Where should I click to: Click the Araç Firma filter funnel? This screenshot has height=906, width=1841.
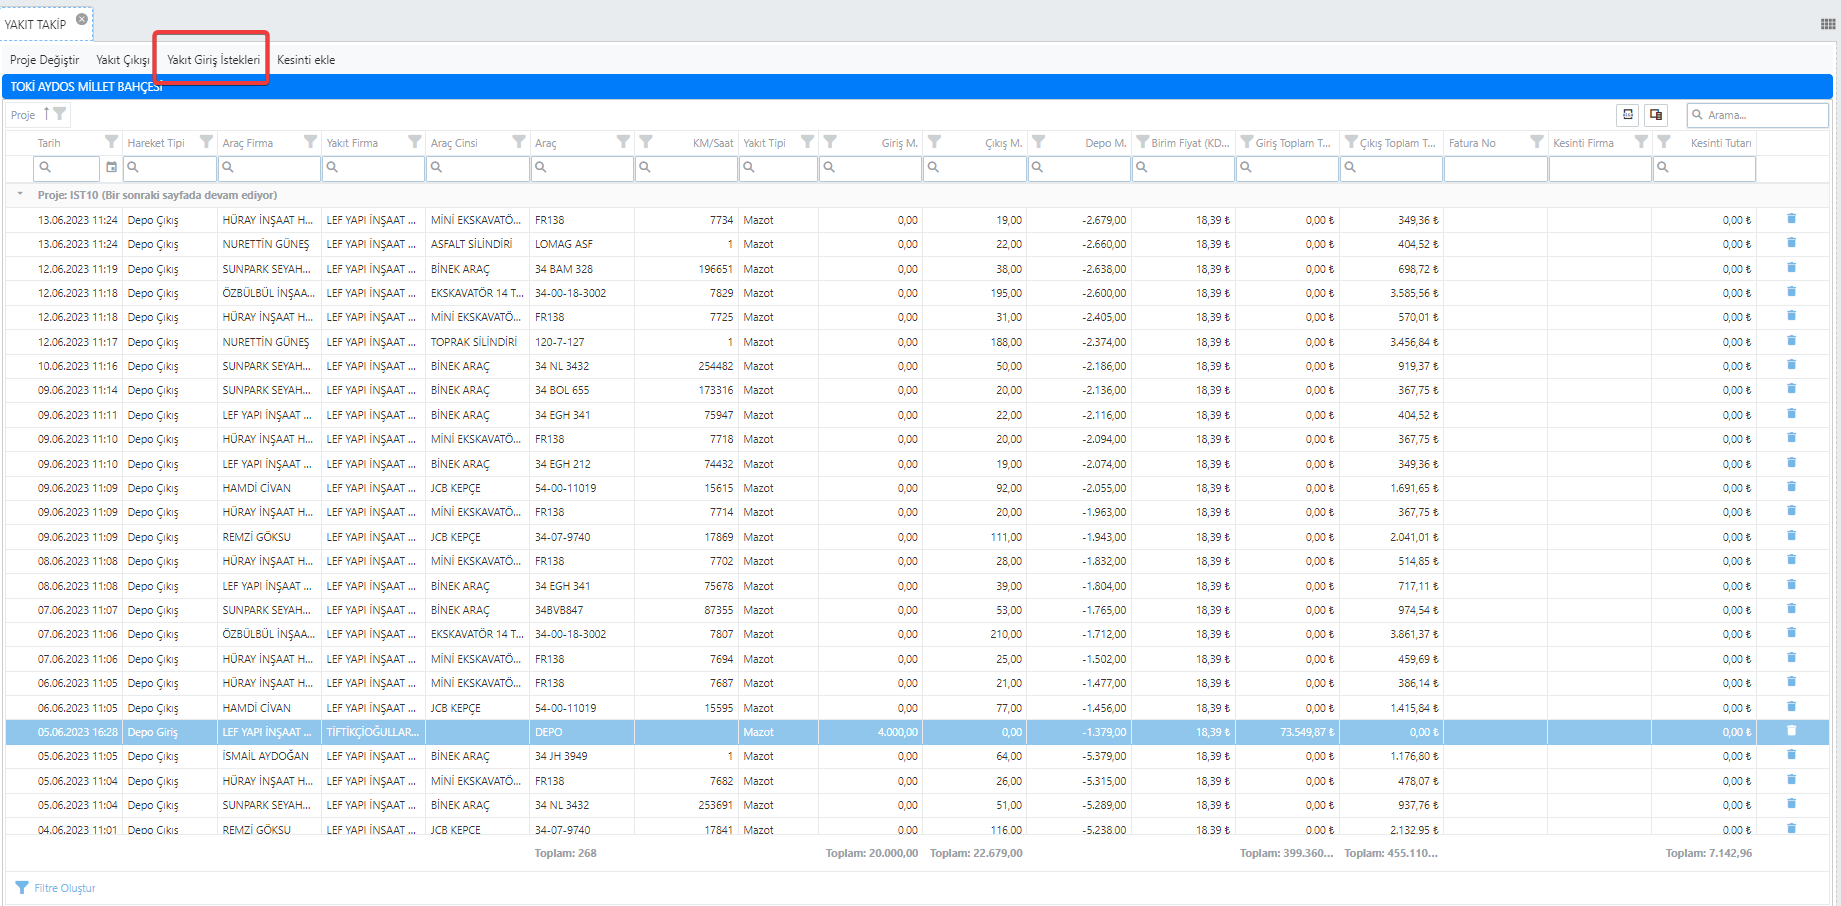pyautogui.click(x=310, y=142)
